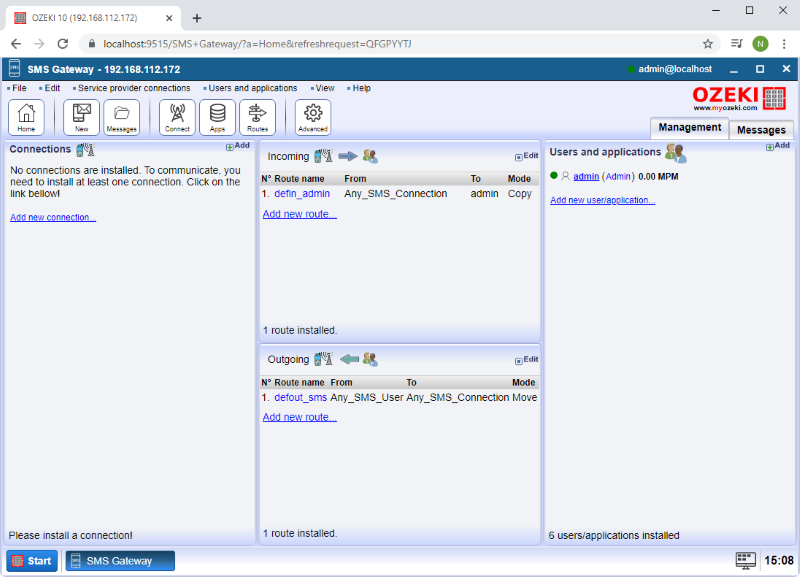800x577 pixels.
Task: Switch to the Management tab
Action: pyautogui.click(x=689, y=128)
